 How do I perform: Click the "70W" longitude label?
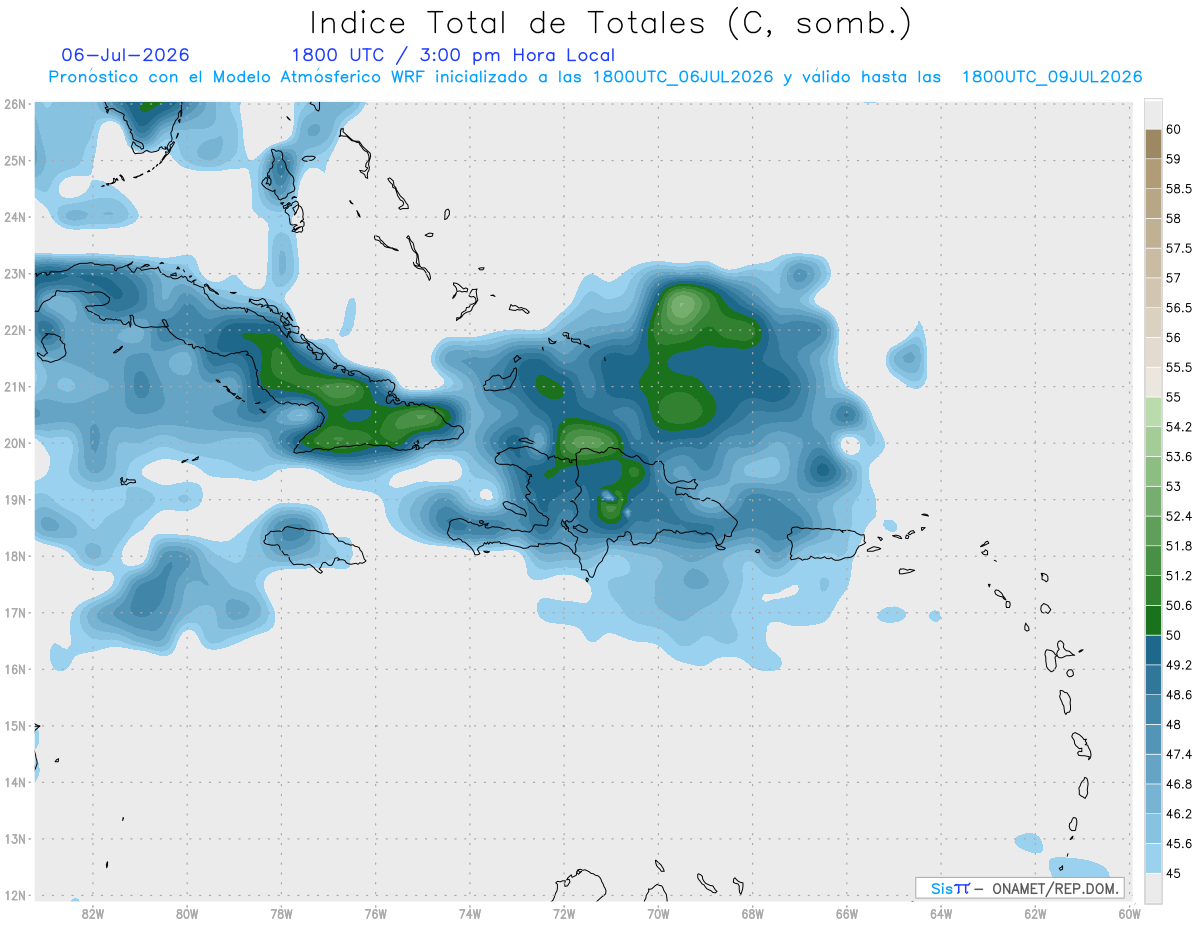click(658, 913)
